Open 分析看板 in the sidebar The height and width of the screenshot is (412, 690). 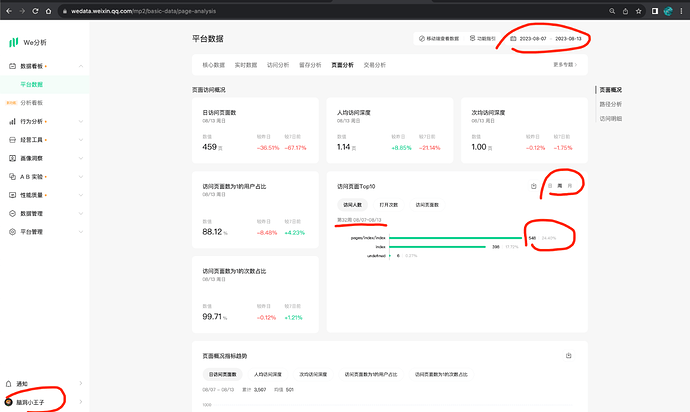click(x=31, y=103)
